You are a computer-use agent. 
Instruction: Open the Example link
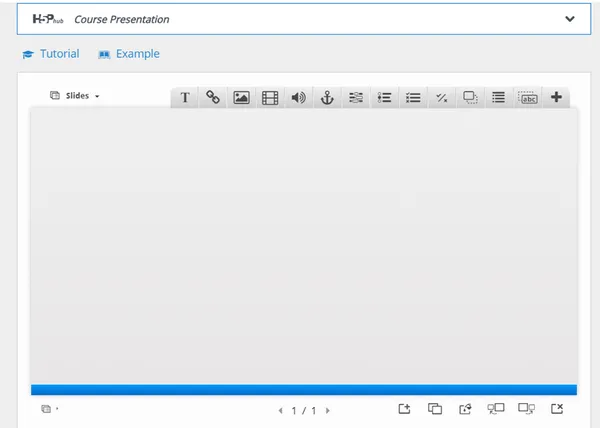(x=129, y=54)
